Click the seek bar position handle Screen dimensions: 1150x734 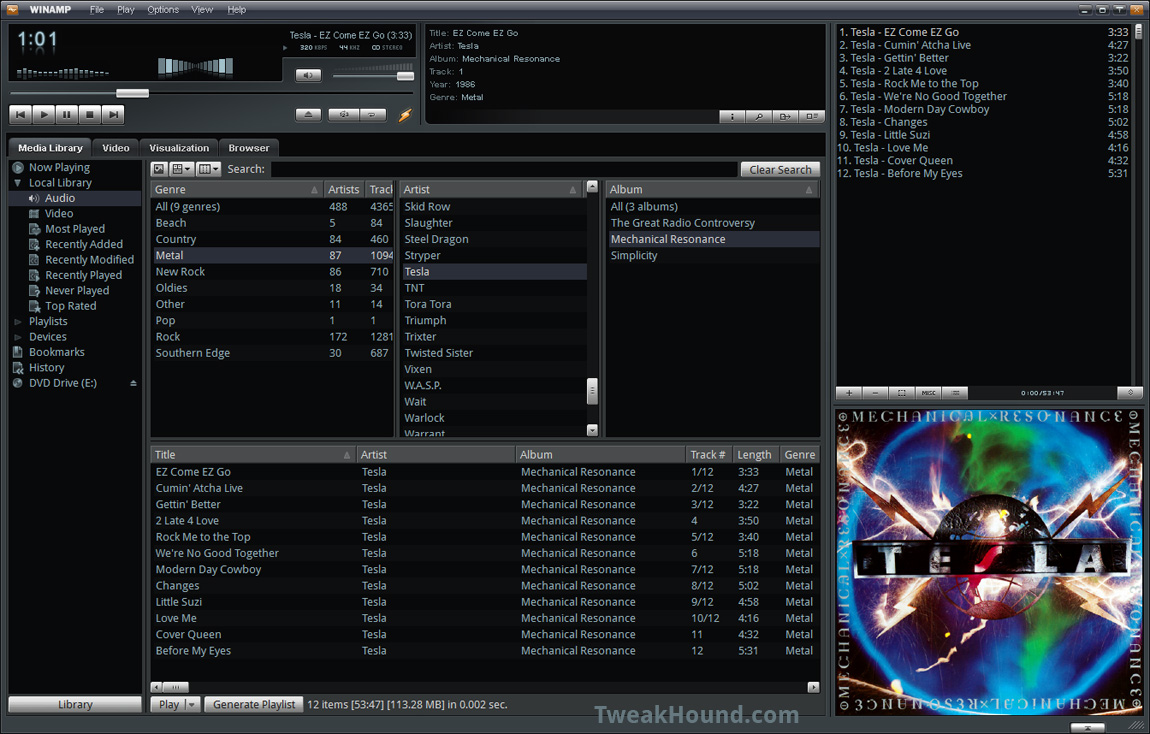click(x=133, y=93)
